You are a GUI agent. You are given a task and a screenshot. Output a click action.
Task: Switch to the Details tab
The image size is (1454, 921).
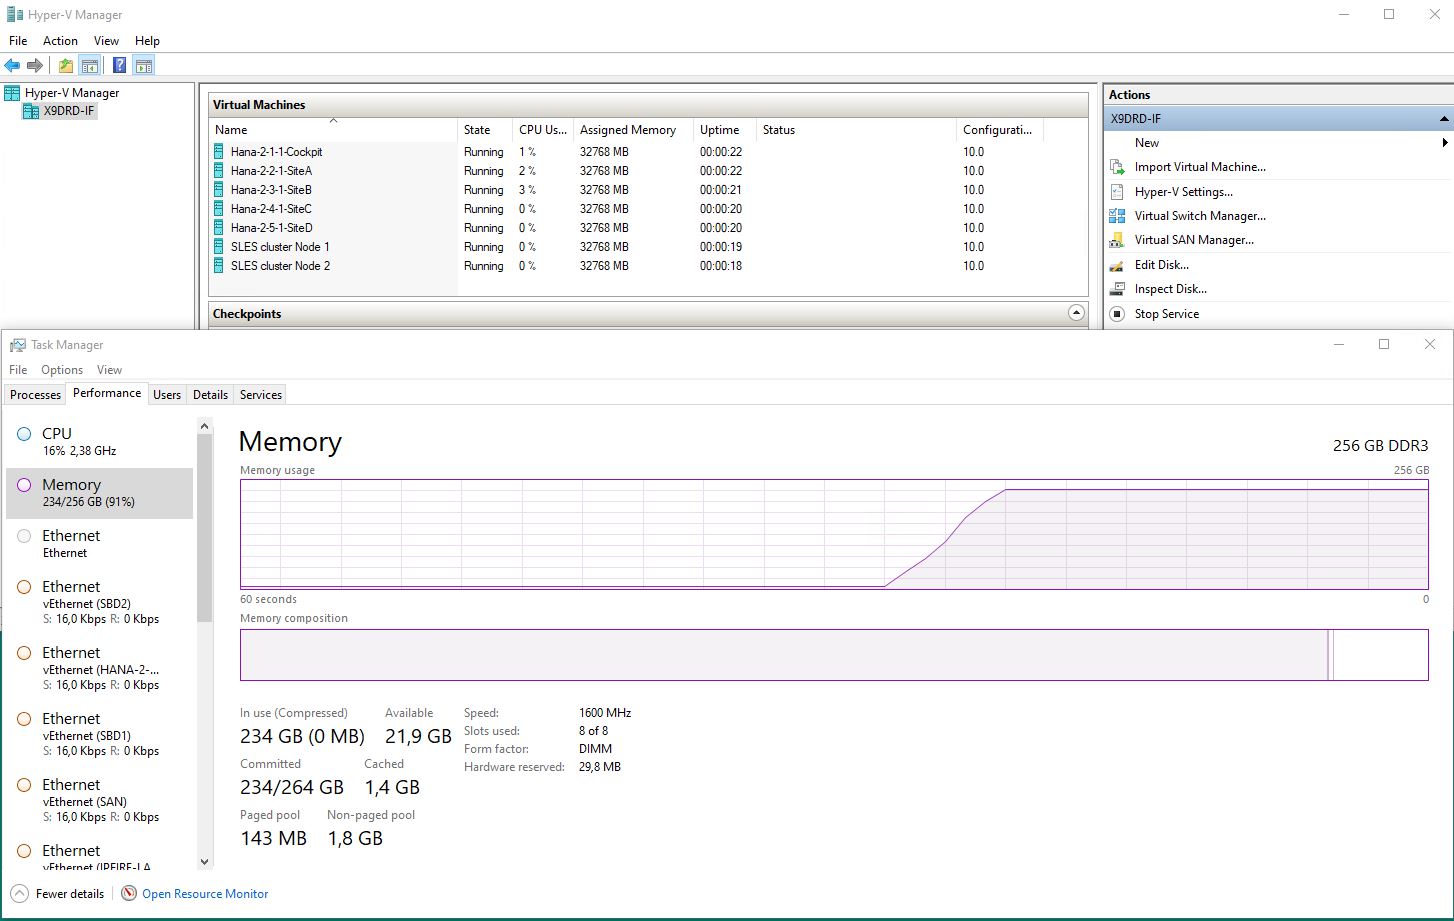point(210,395)
